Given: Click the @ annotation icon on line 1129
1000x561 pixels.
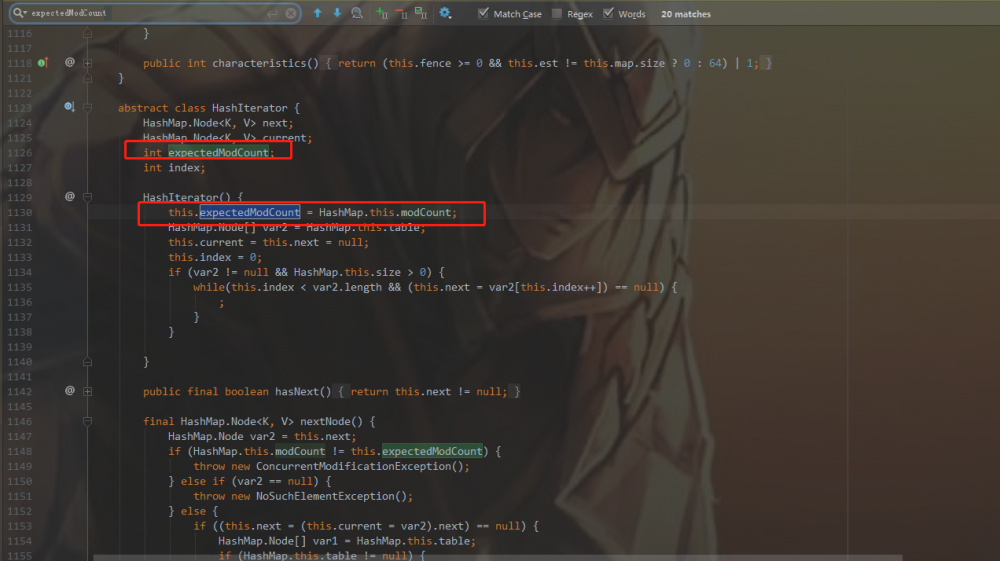Looking at the screenshot, I should [x=70, y=196].
